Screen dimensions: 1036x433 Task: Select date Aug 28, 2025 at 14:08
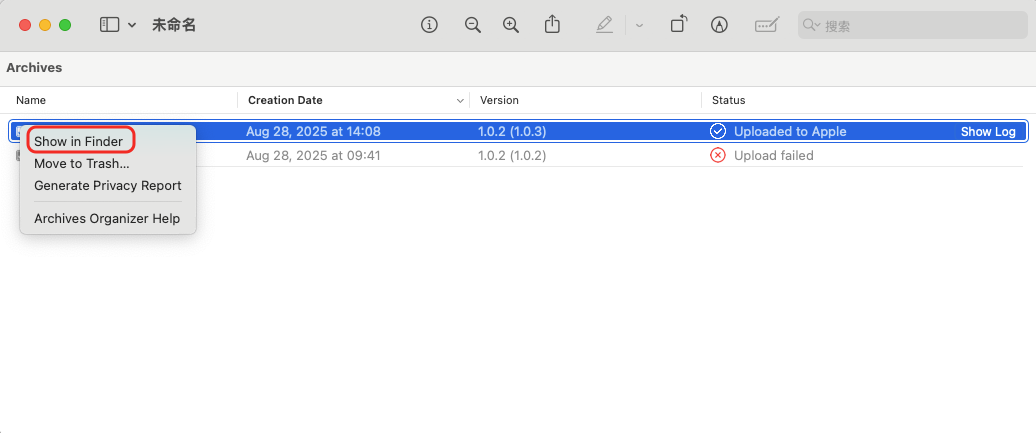[x=313, y=132]
